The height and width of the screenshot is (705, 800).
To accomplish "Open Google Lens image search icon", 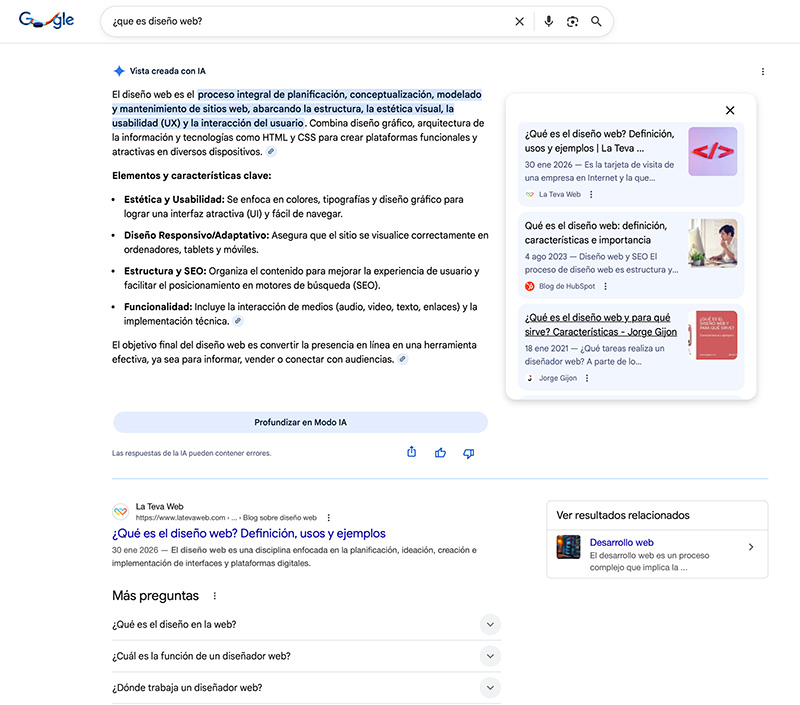I will click(573, 21).
